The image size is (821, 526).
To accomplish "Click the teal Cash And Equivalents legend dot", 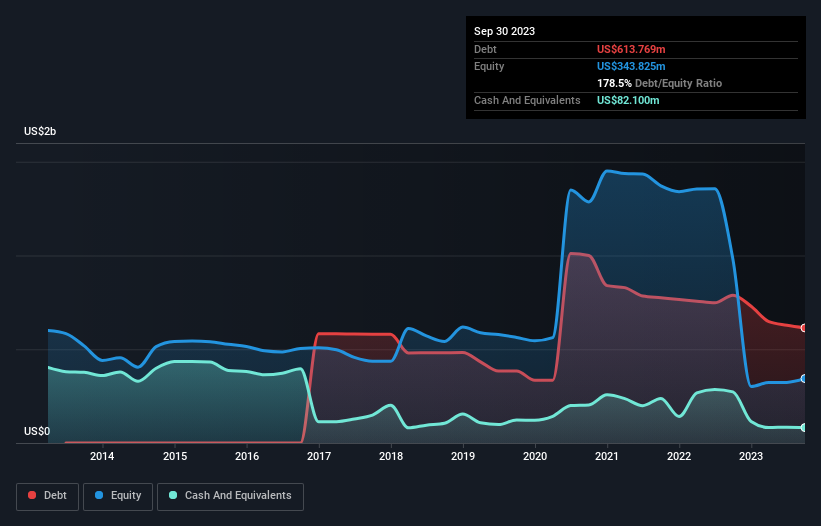I will point(173,495).
